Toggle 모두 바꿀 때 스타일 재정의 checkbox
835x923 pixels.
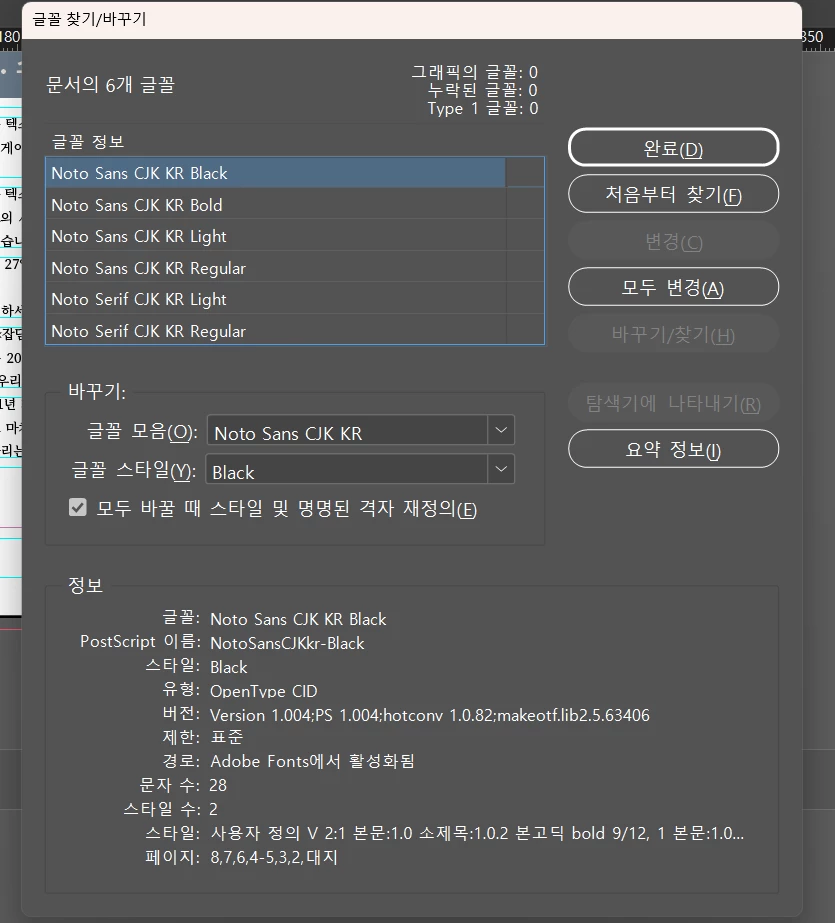pyautogui.click(x=78, y=507)
